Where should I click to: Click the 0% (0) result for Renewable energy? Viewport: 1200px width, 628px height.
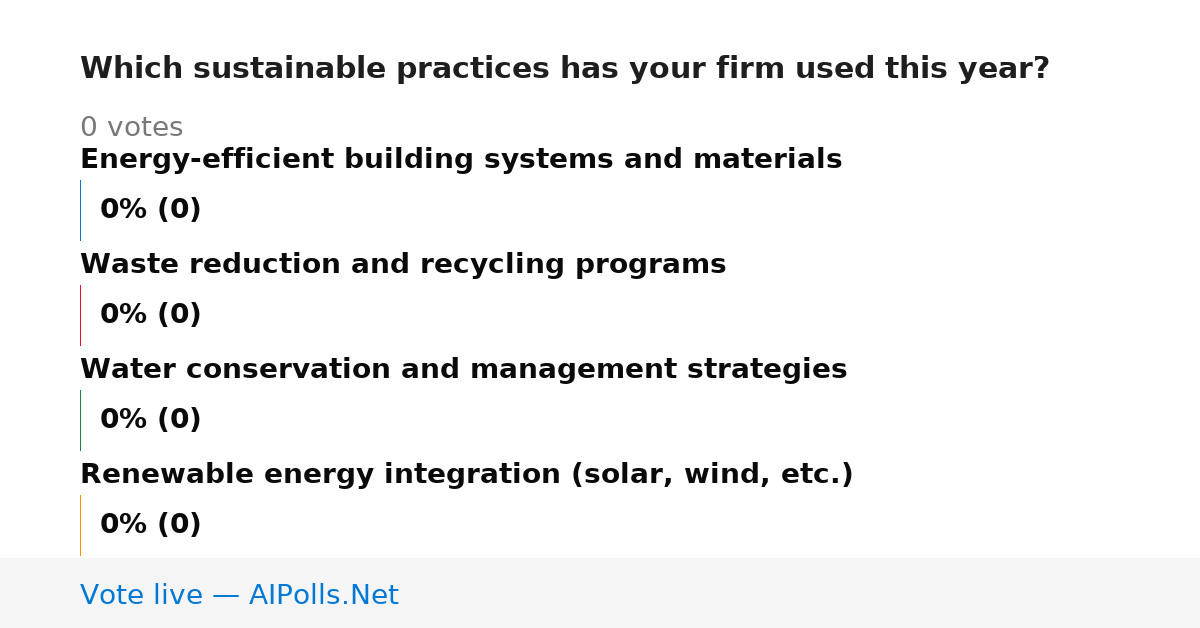point(151,525)
